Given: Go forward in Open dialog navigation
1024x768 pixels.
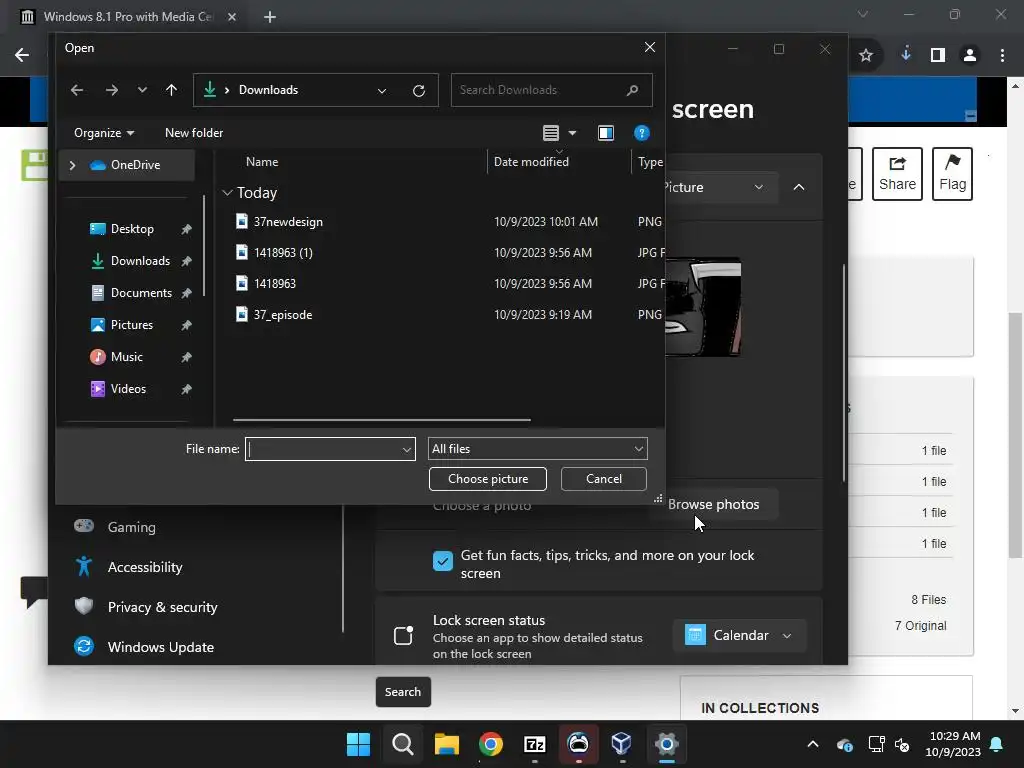Looking at the screenshot, I should pyautogui.click(x=112, y=90).
